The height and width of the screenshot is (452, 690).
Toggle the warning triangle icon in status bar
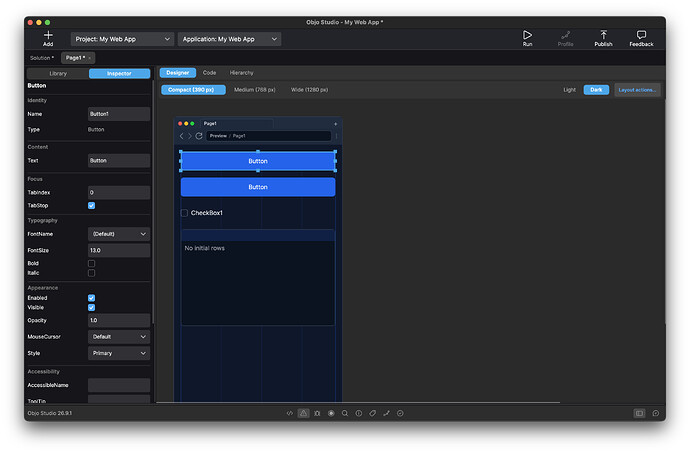[303, 413]
